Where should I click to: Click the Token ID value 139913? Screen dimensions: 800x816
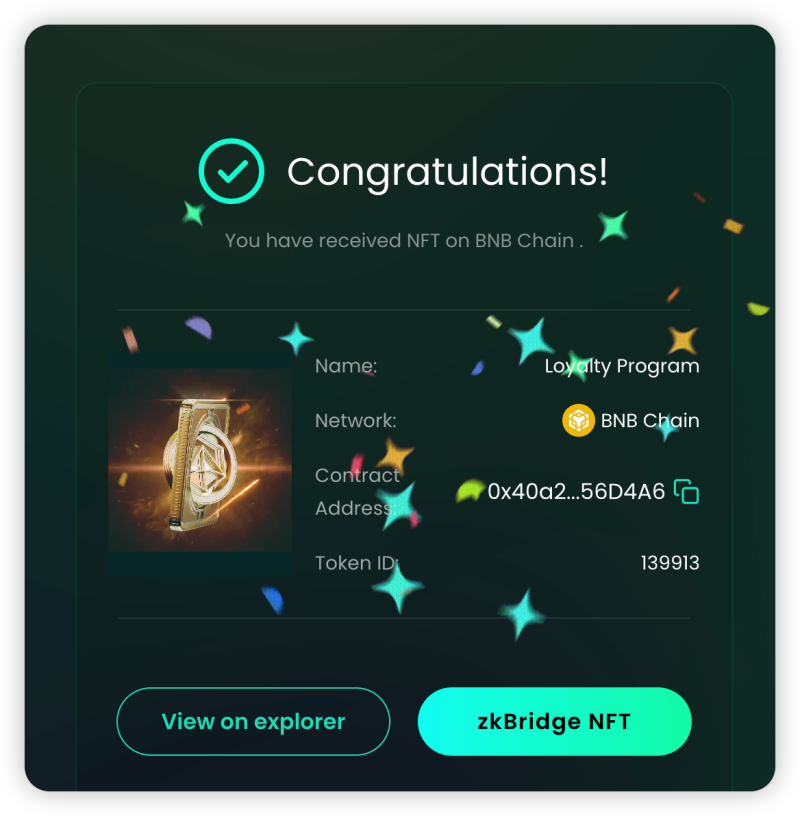[x=670, y=563]
